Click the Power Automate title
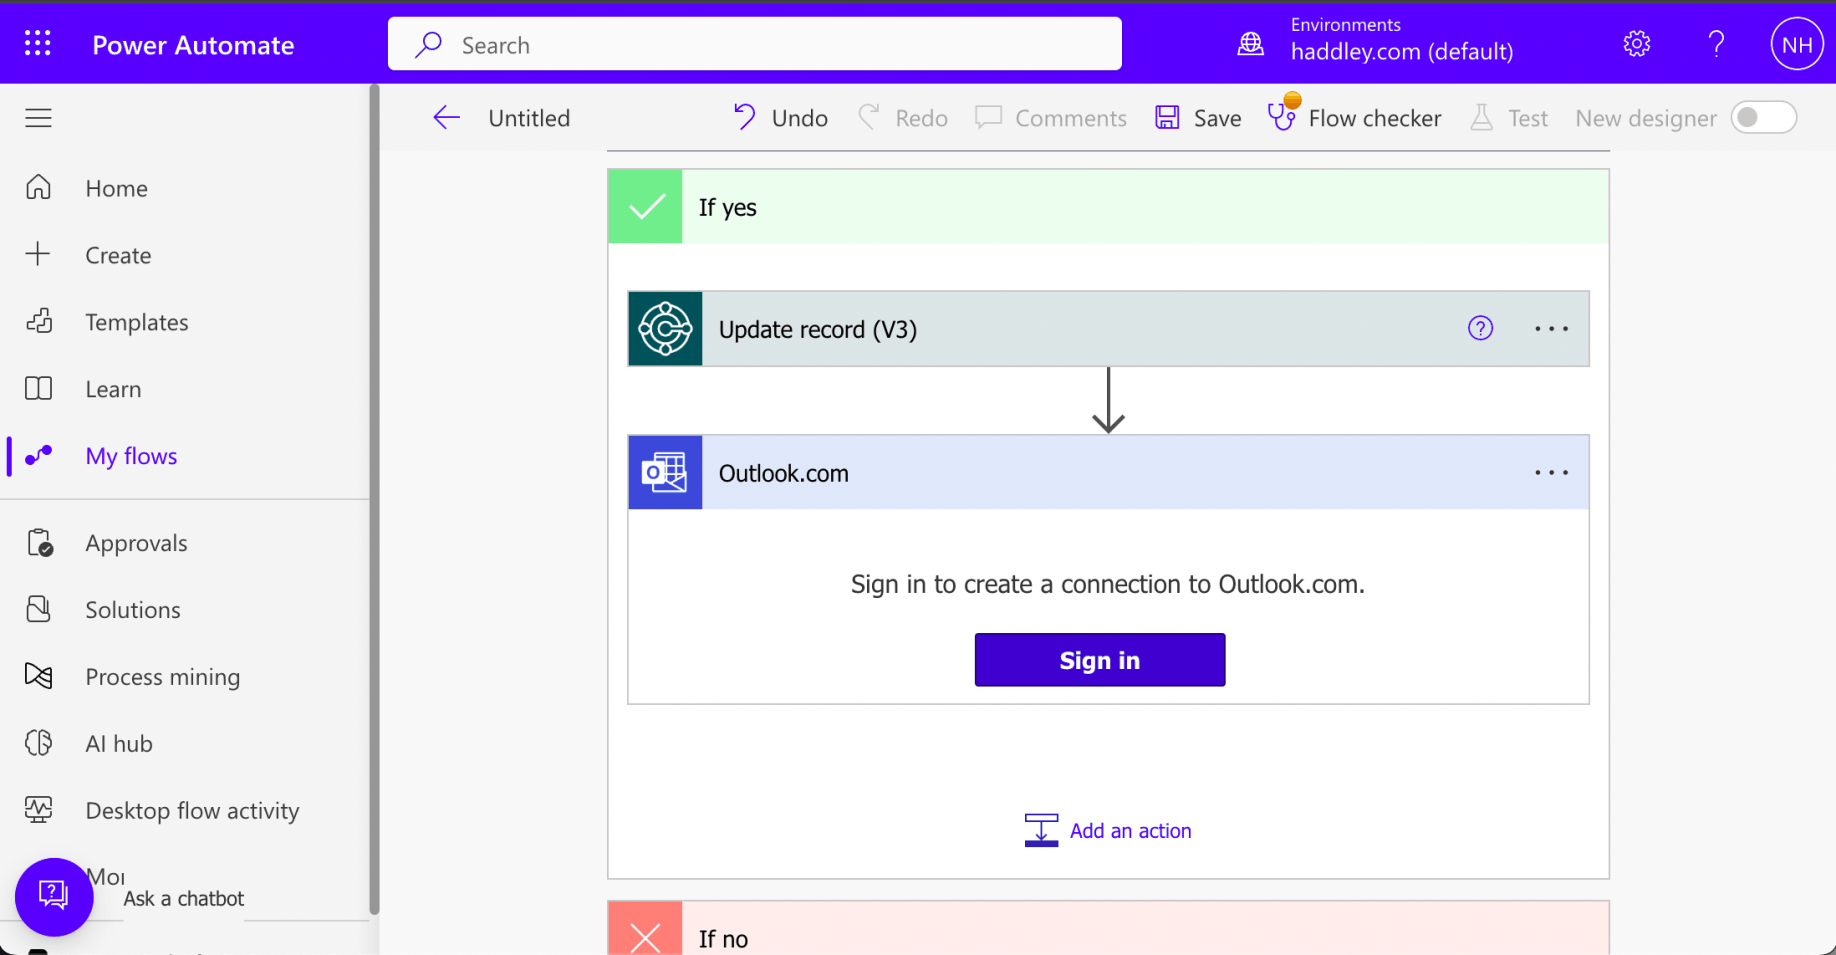 [x=193, y=45]
